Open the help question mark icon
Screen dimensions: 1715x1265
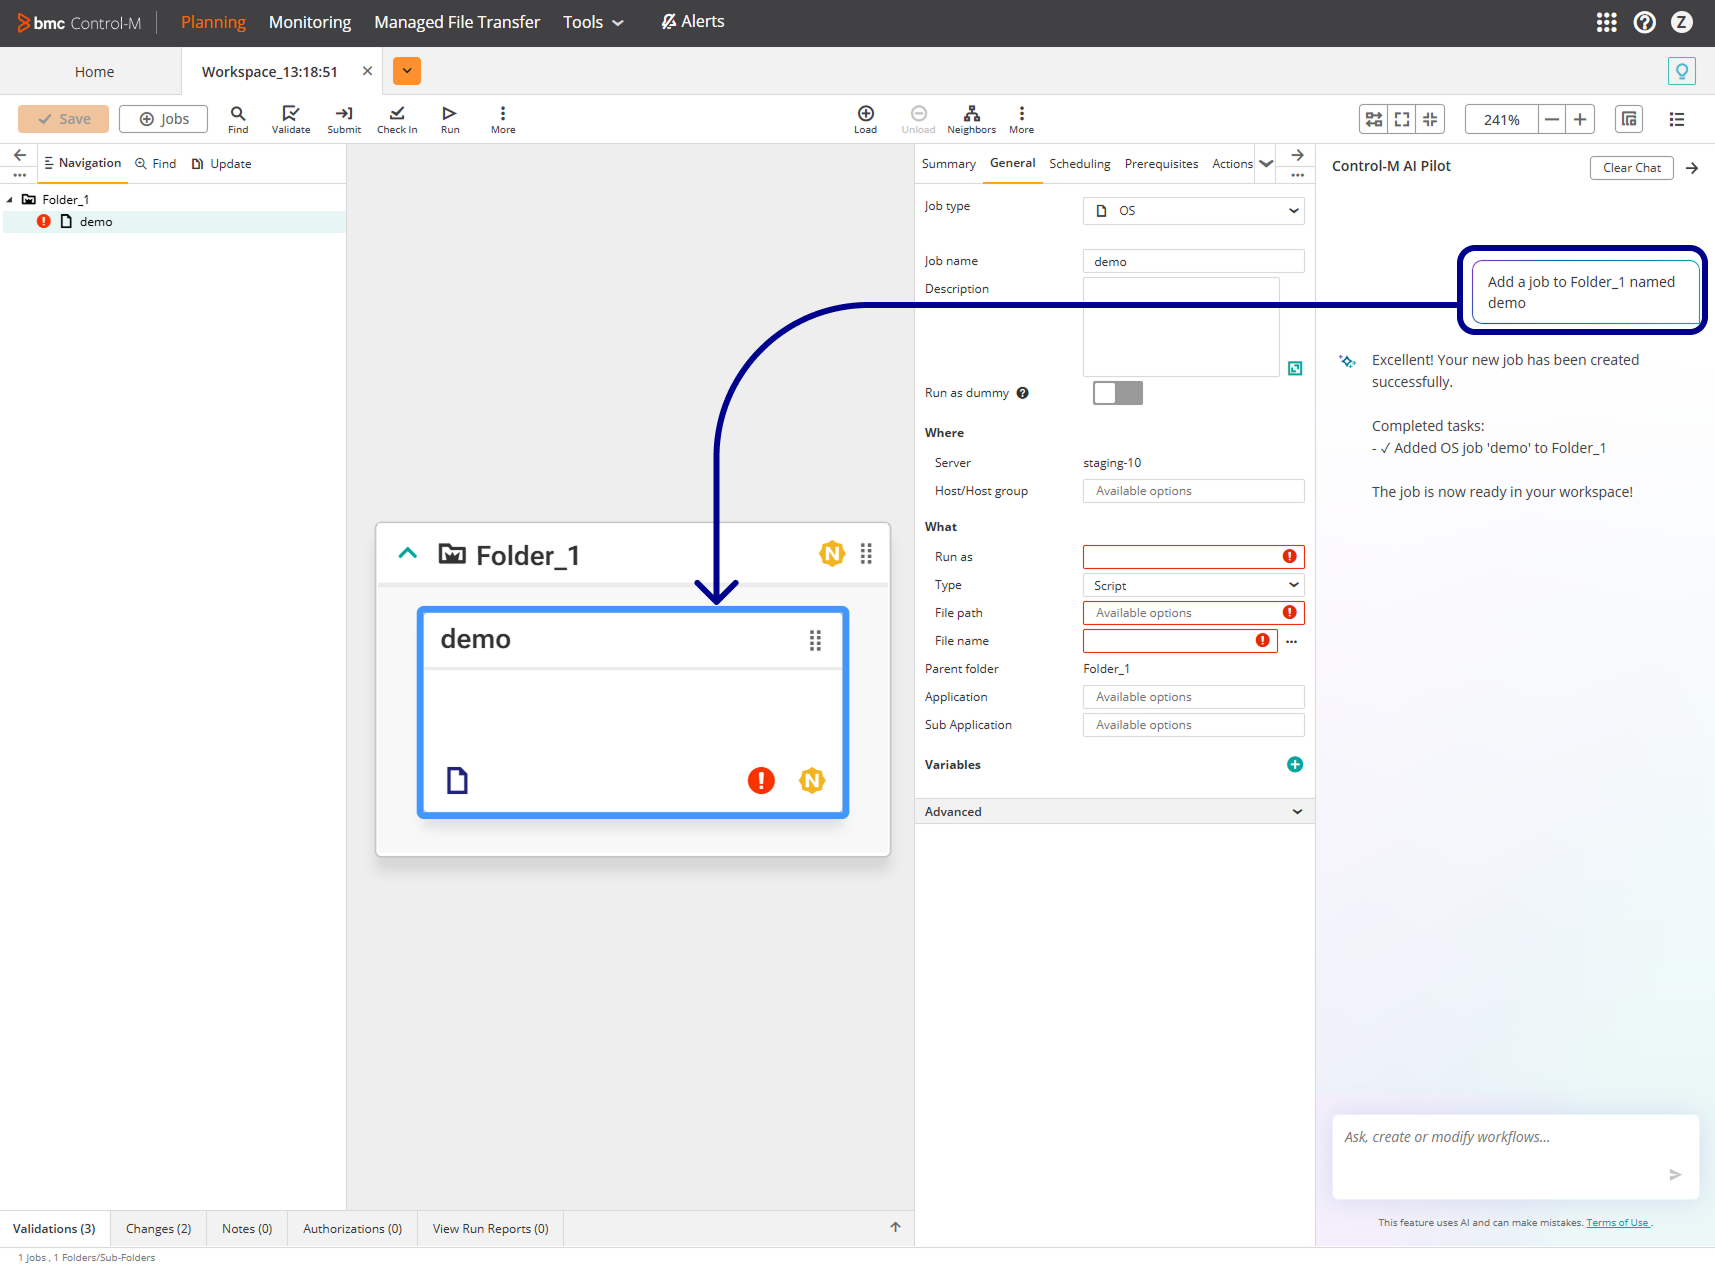1644,22
